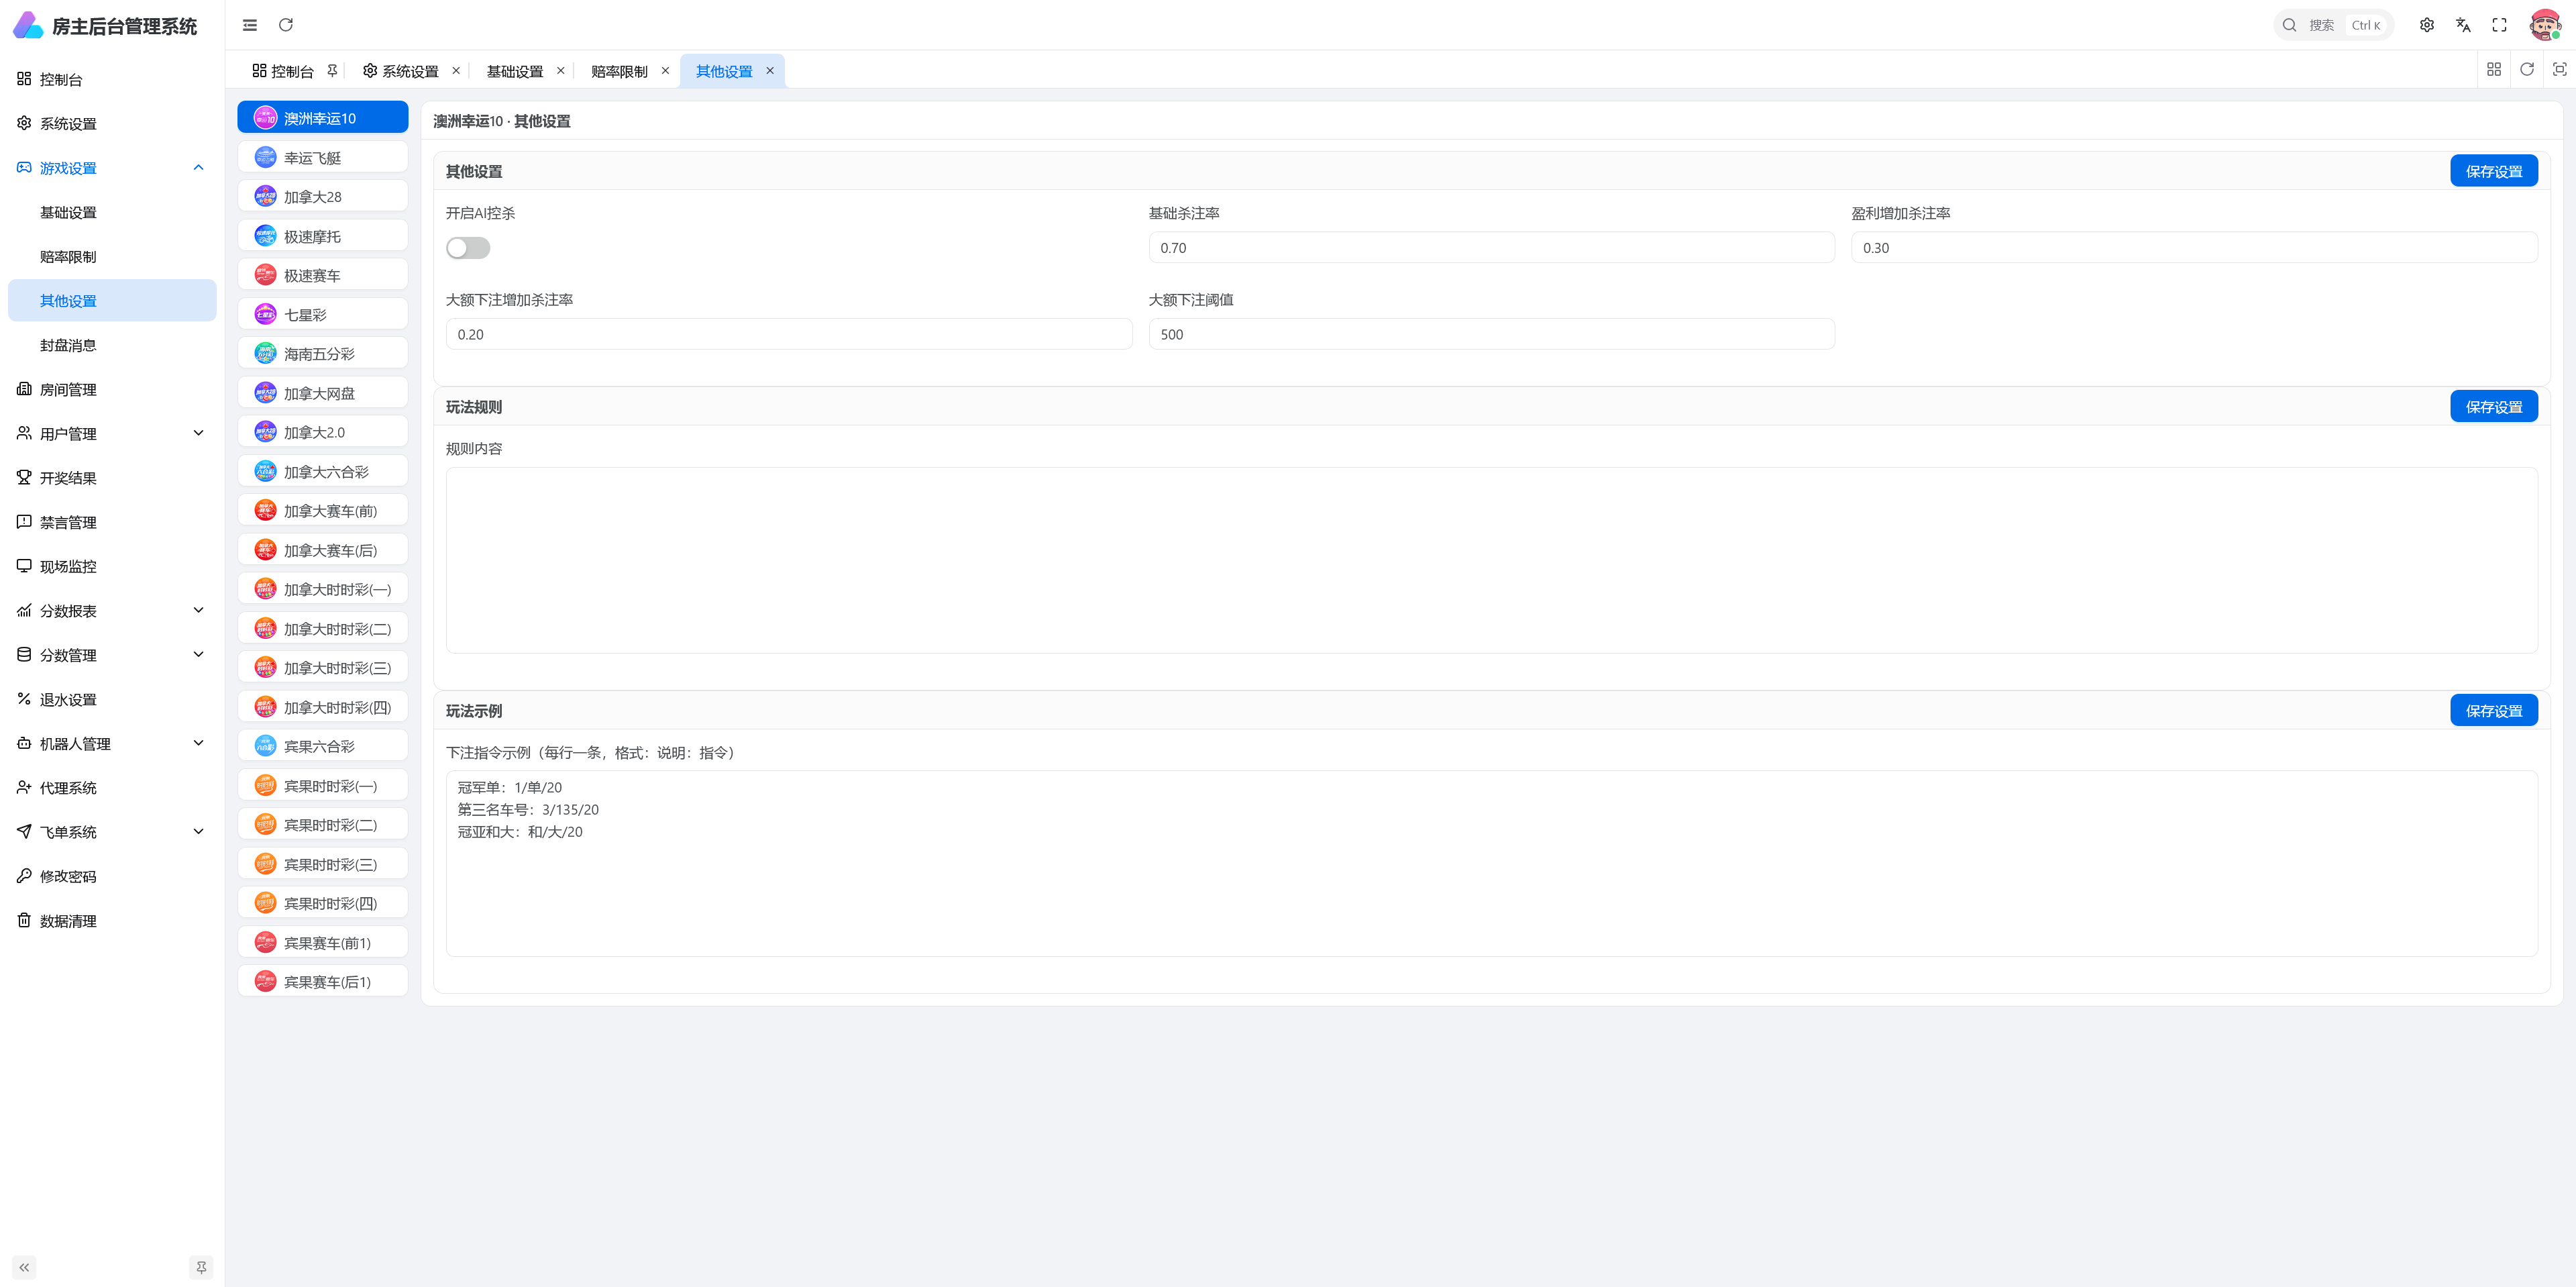Open 退水设置 in the sidebar
2576x1287 pixels.
112,699
